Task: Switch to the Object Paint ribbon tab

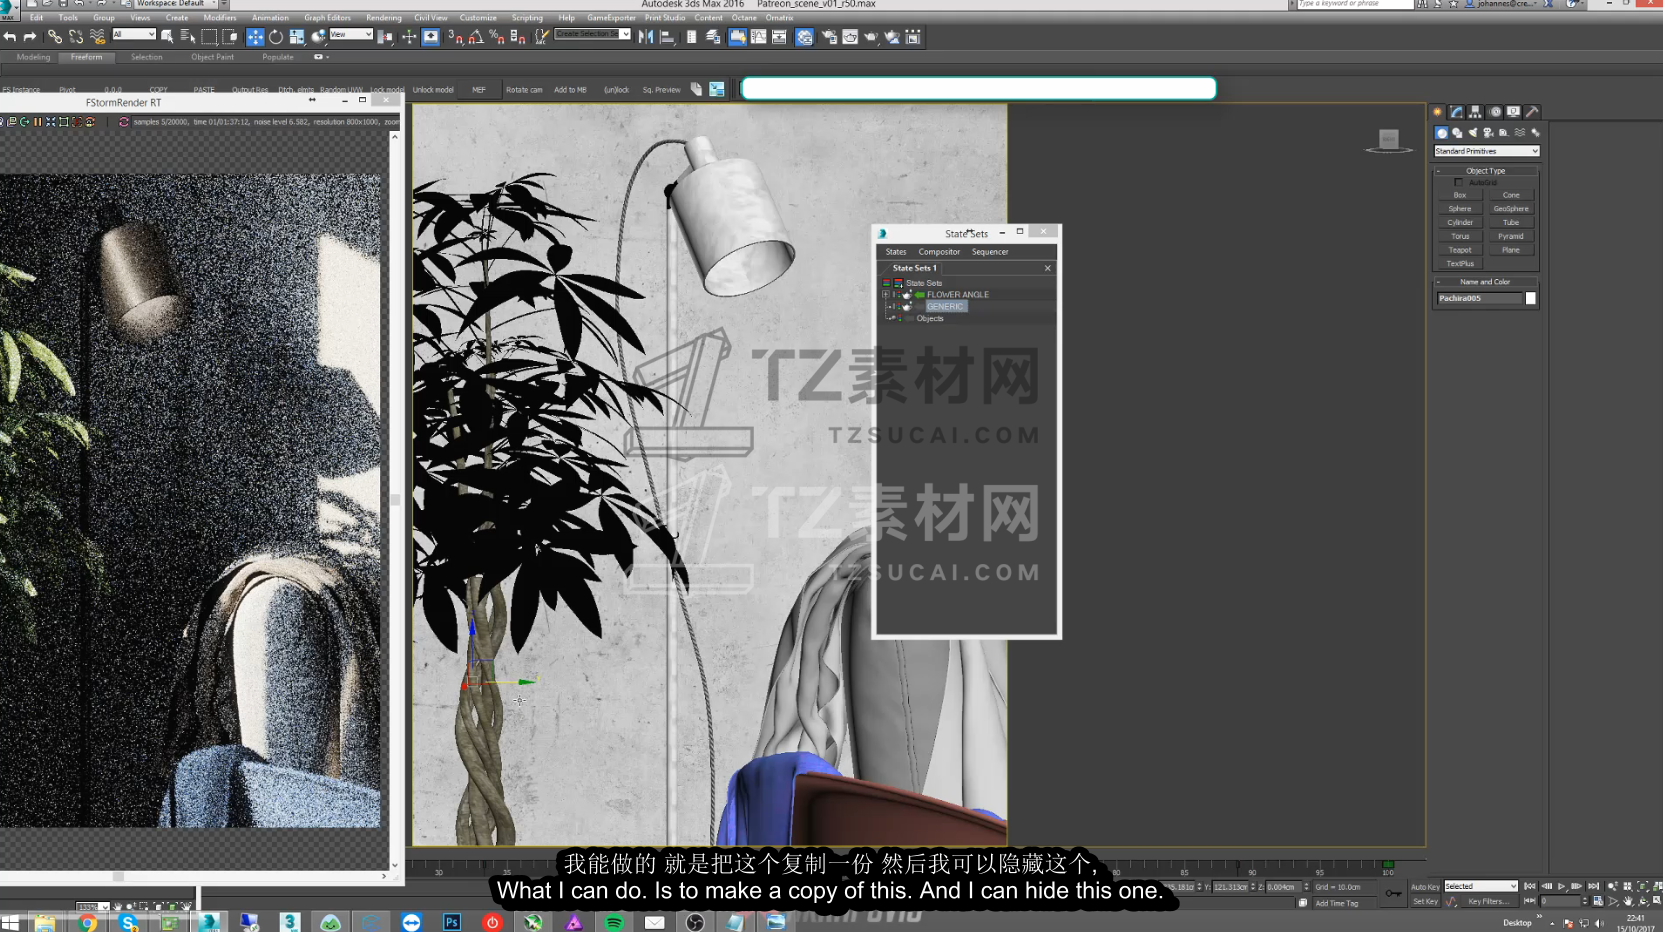Action: click(212, 57)
